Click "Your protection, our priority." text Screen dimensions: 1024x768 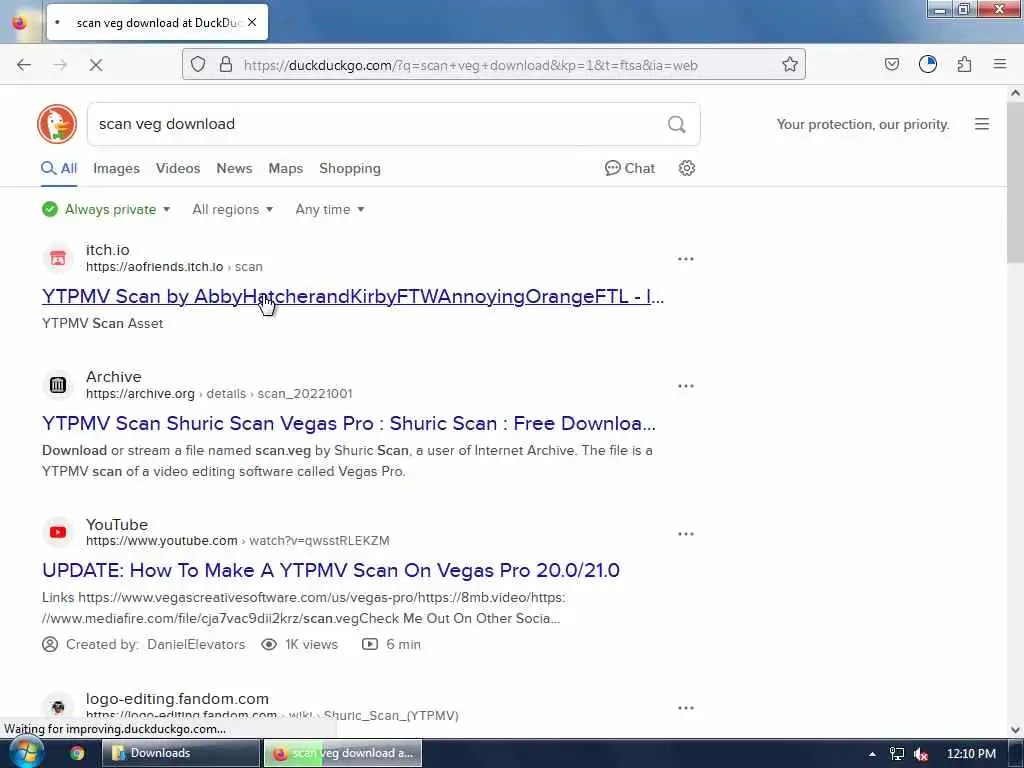tap(863, 124)
